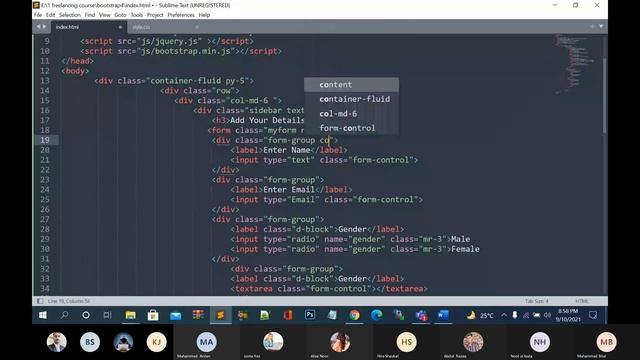
Task: Click the Line/Column indicator in status bar
Action: (69, 301)
